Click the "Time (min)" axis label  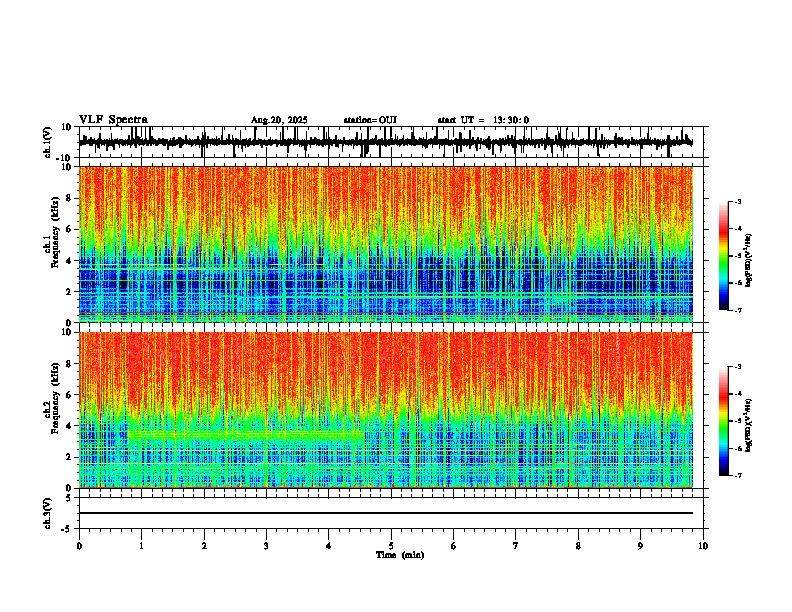(400, 555)
